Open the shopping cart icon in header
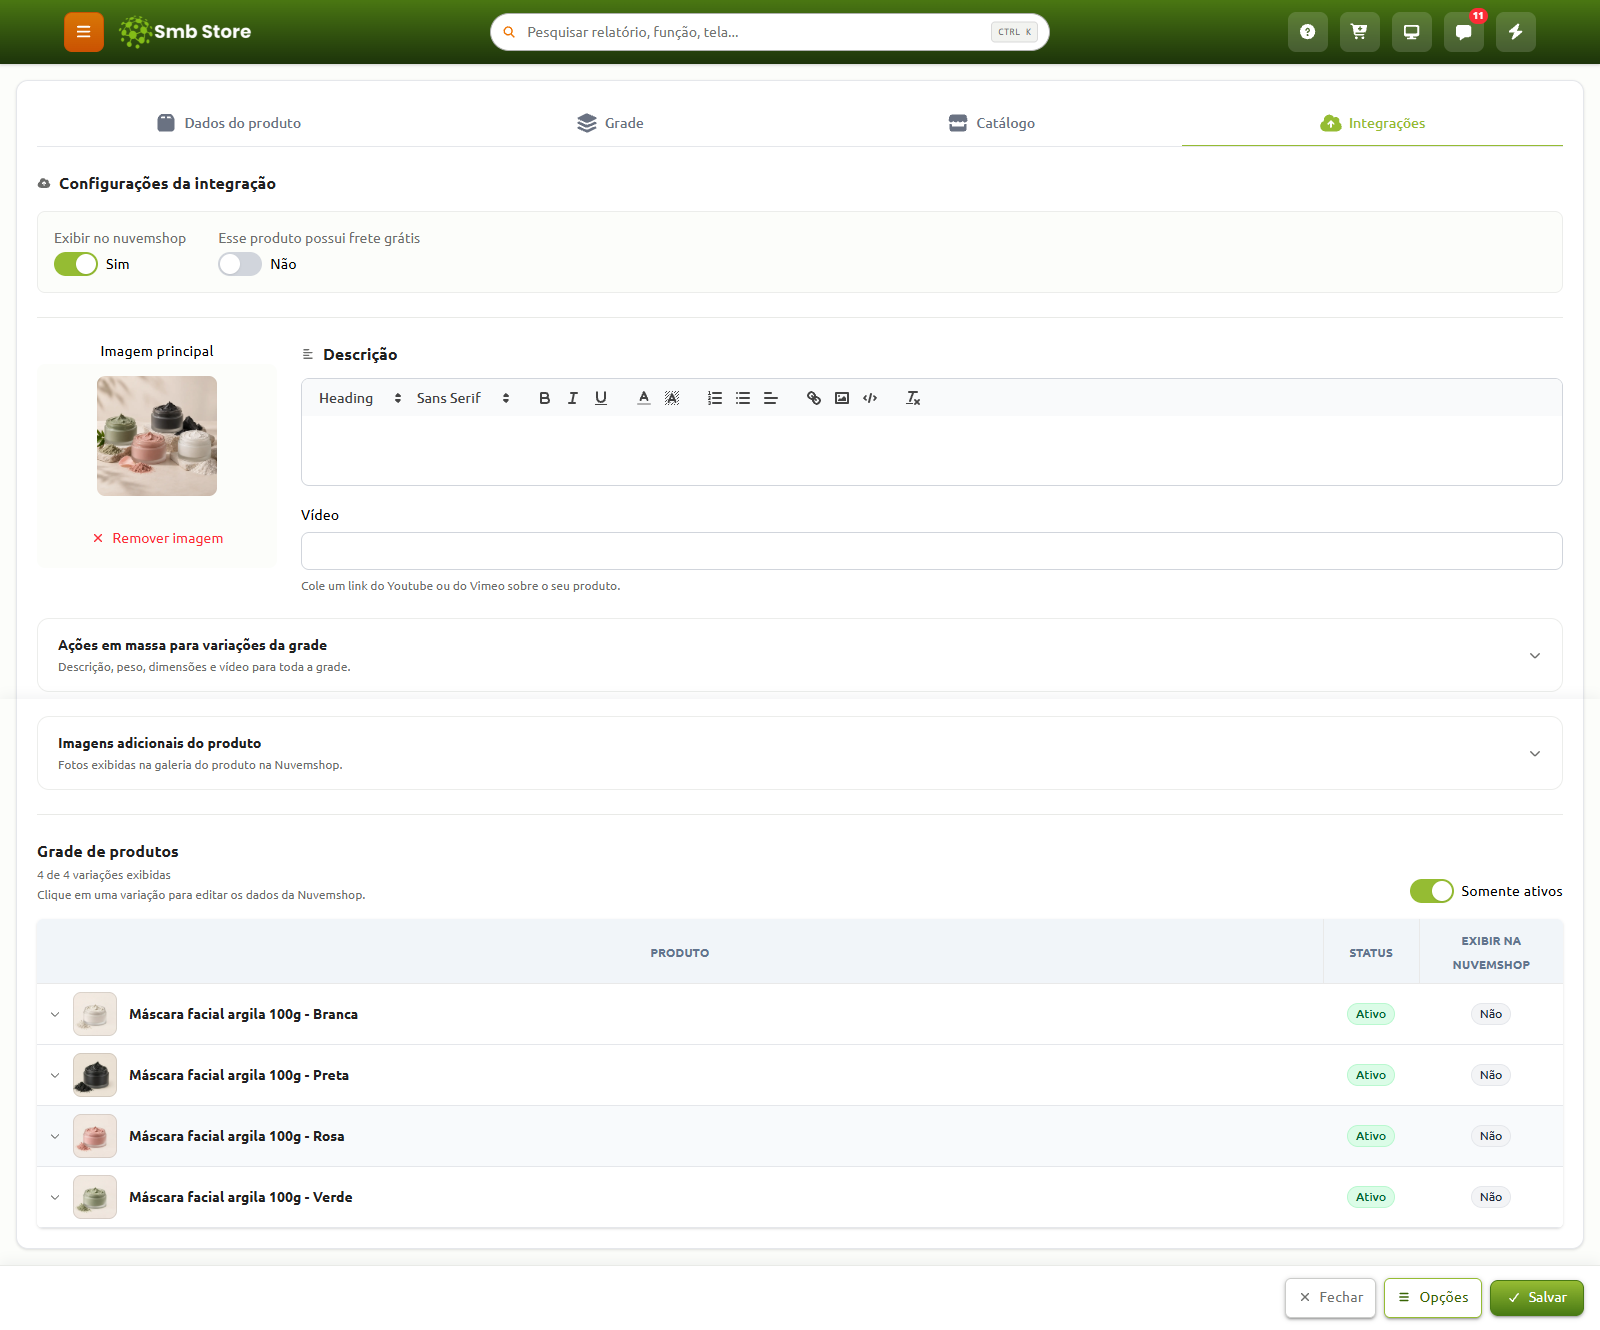Image resolution: width=1600 pixels, height=1330 pixels. point(1359,32)
